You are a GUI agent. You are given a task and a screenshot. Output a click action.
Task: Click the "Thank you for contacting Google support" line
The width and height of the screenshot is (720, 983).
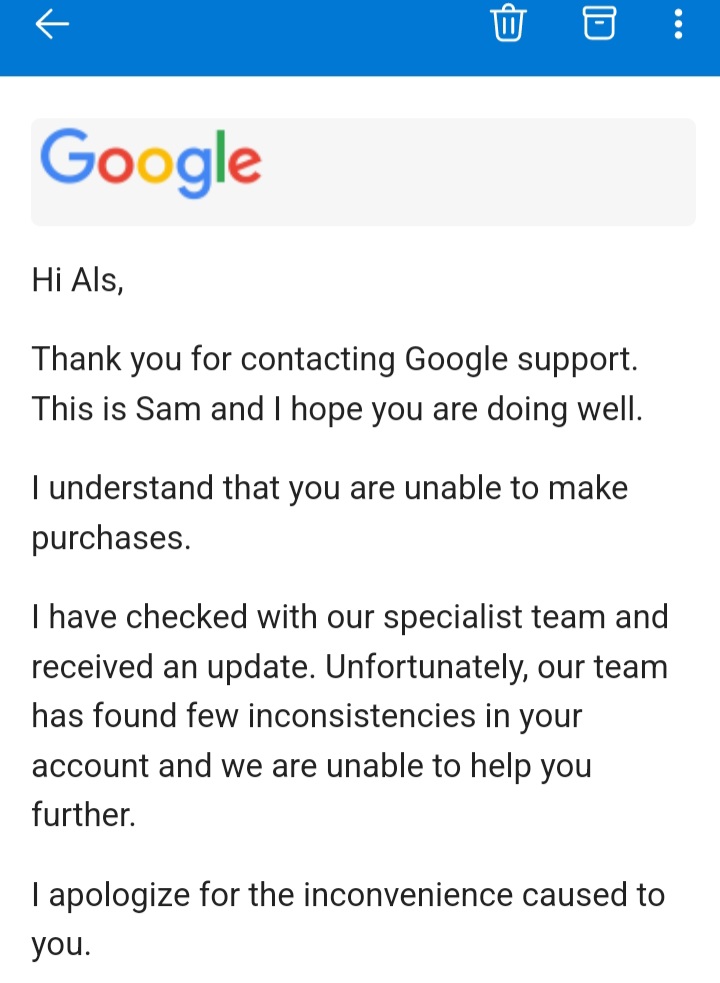pos(334,359)
